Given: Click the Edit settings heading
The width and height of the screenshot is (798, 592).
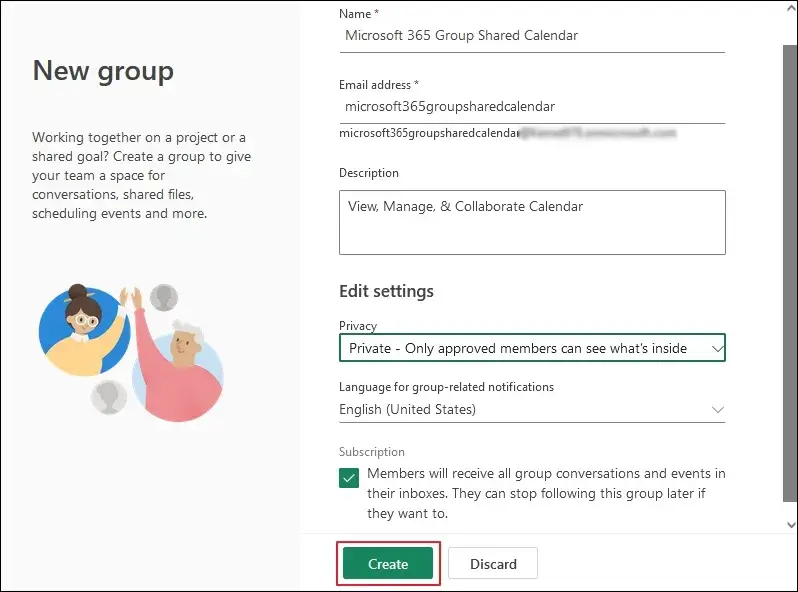Looking at the screenshot, I should point(386,291).
